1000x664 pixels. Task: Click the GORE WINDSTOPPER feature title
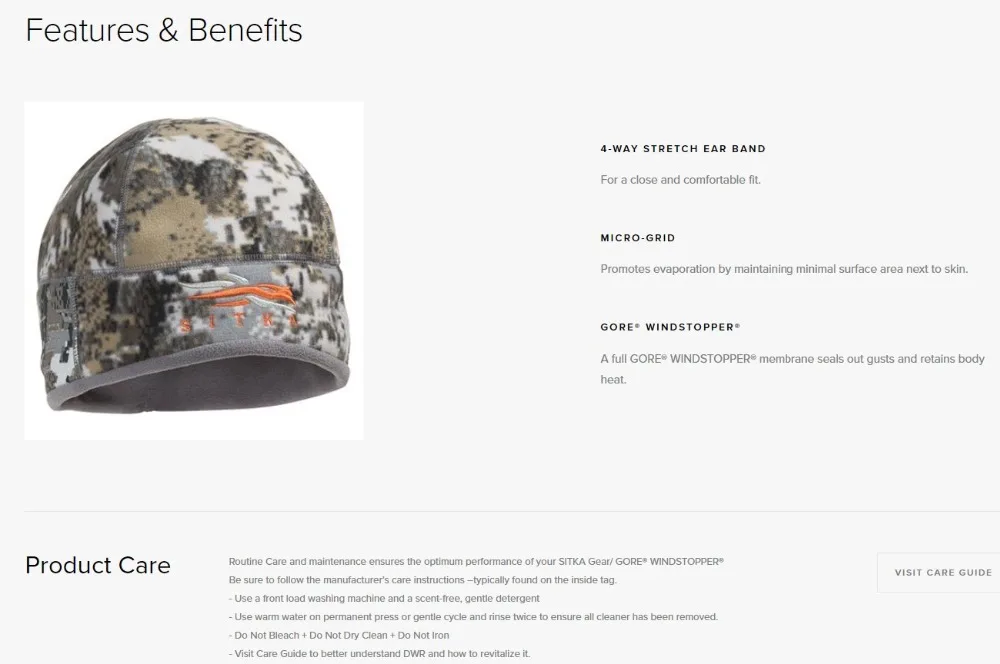point(670,327)
